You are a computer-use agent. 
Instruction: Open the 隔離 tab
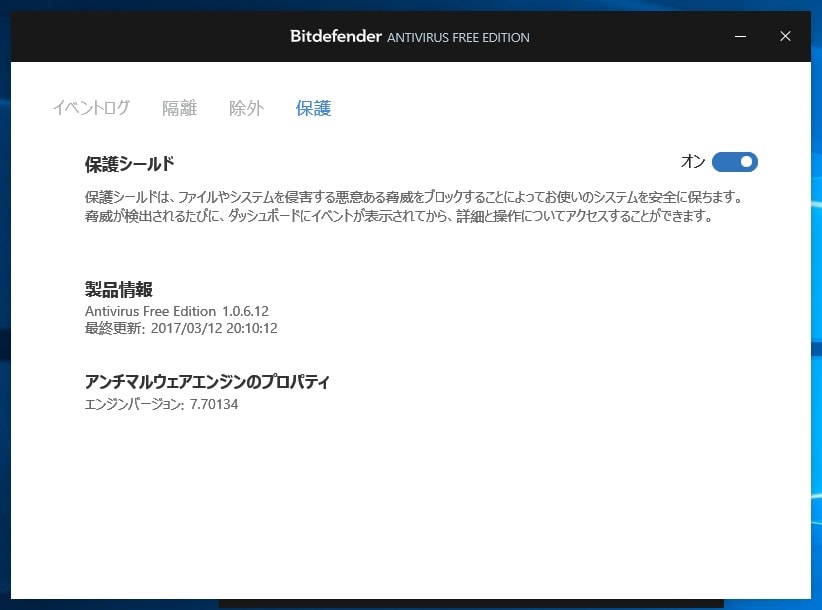179,108
